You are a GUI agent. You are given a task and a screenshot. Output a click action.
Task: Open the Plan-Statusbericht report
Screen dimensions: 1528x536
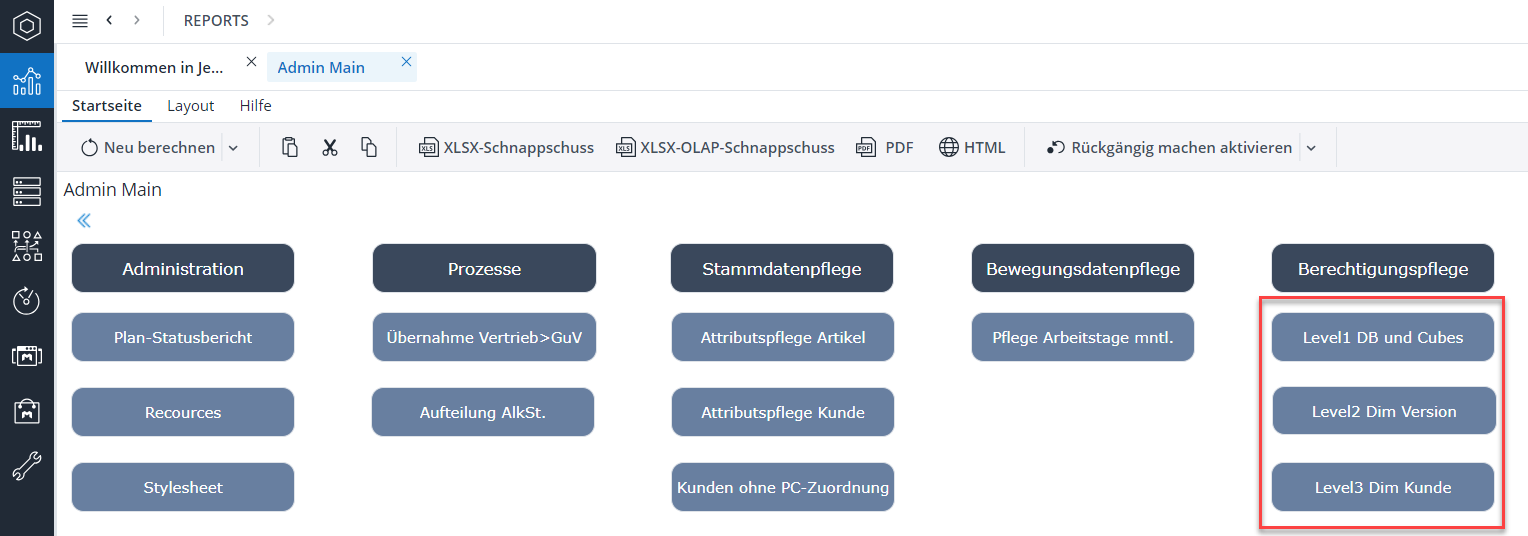pyautogui.click(x=183, y=338)
